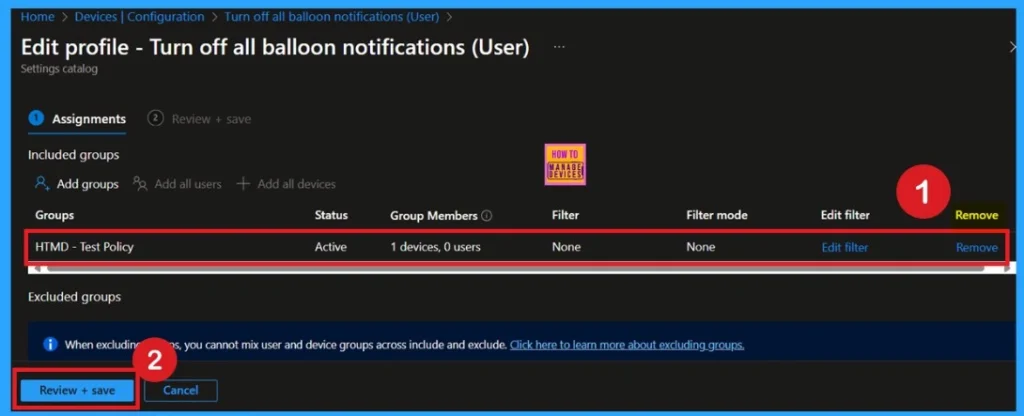Click the horizontal scrollbar under groups table
This screenshot has width=1024, height=416.
tap(516, 268)
